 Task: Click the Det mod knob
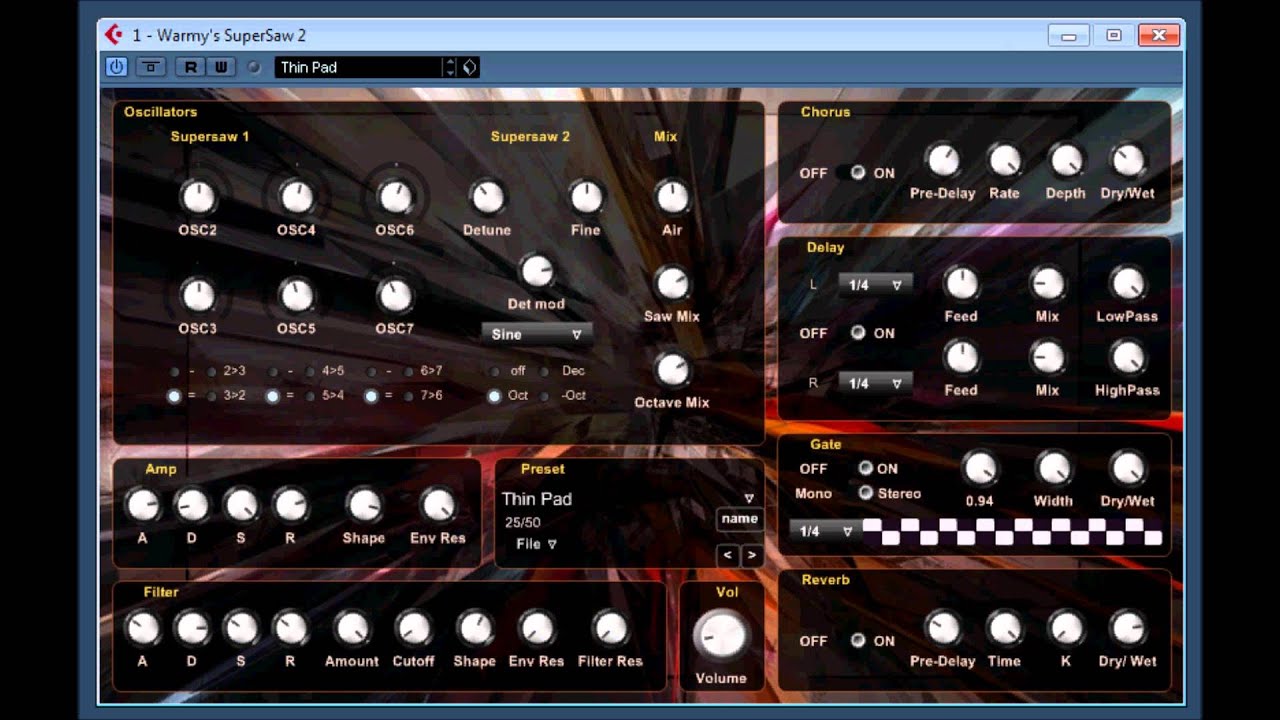pos(537,271)
